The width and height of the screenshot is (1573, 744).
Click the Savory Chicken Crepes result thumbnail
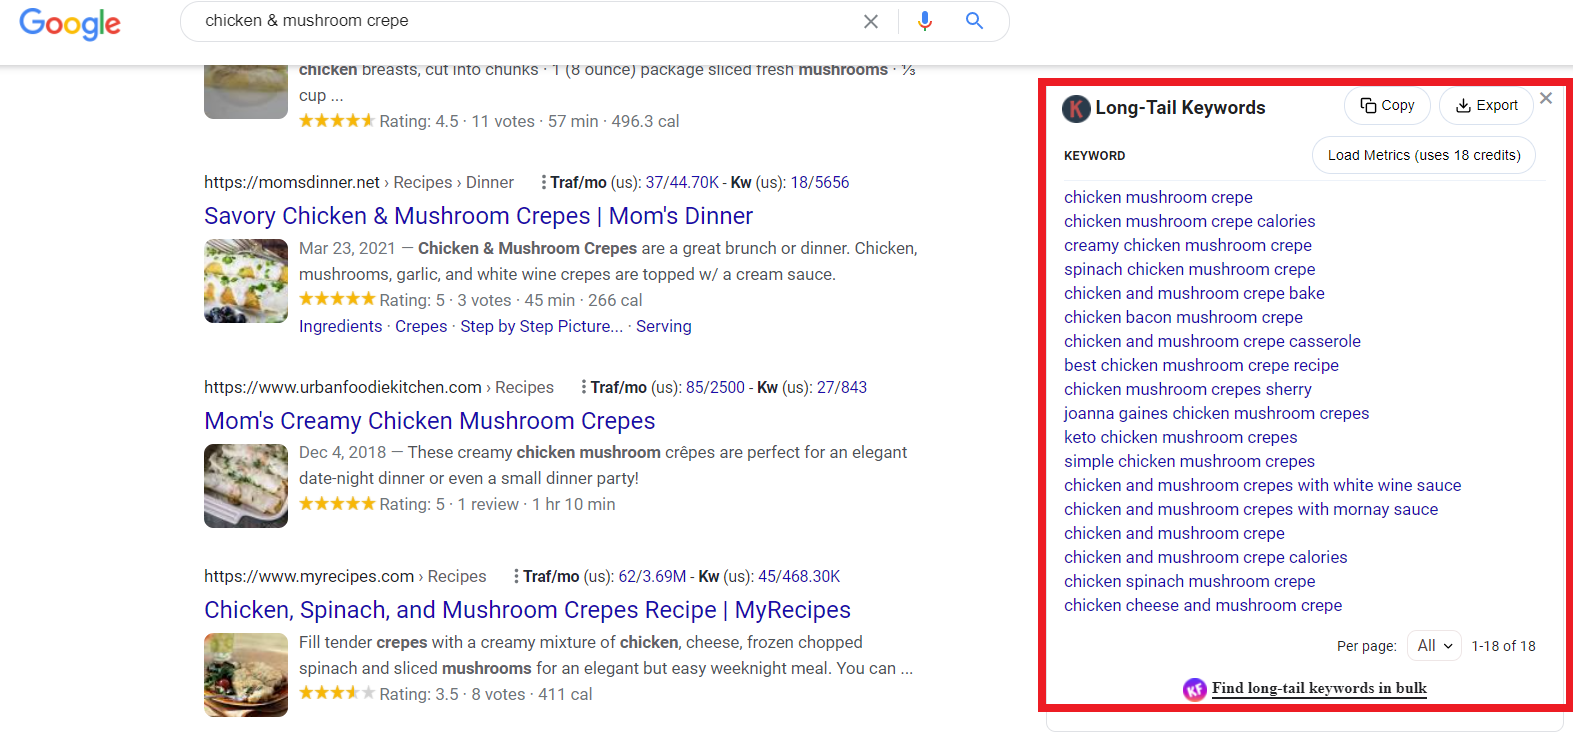(246, 281)
